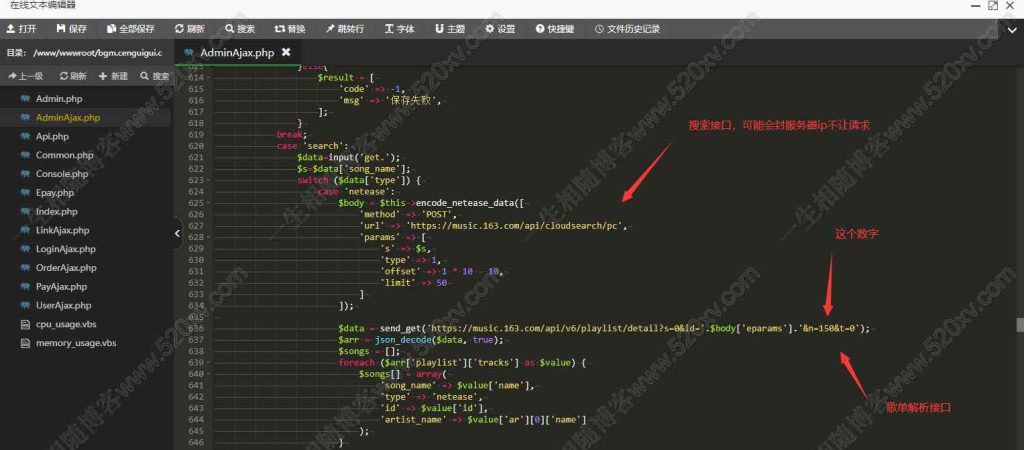This screenshot has width=1024, height=450.
Task: Open the 设置 settings panel
Action: coord(500,29)
